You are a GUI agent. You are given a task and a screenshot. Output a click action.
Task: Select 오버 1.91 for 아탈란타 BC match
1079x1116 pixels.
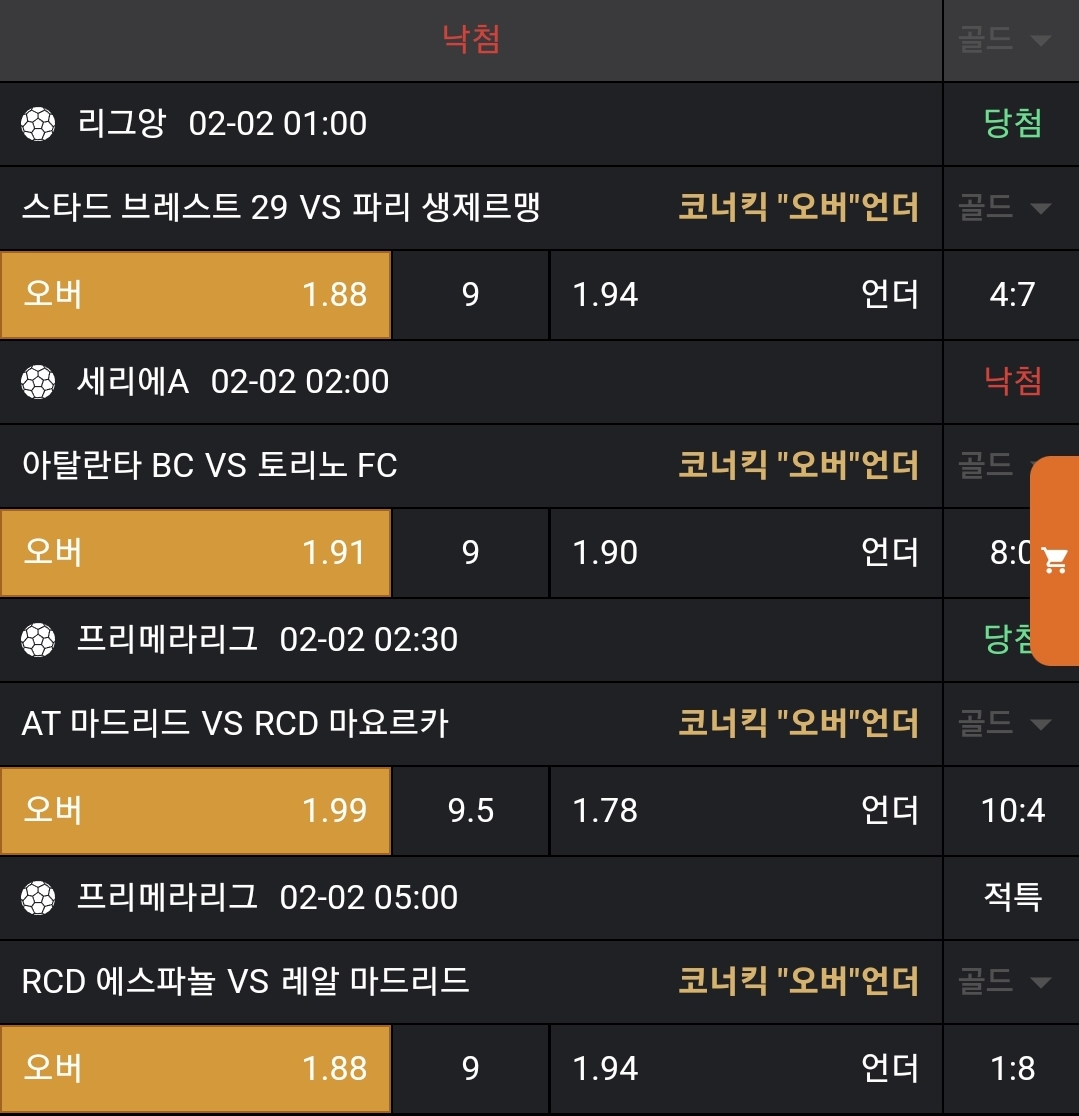tap(195, 553)
